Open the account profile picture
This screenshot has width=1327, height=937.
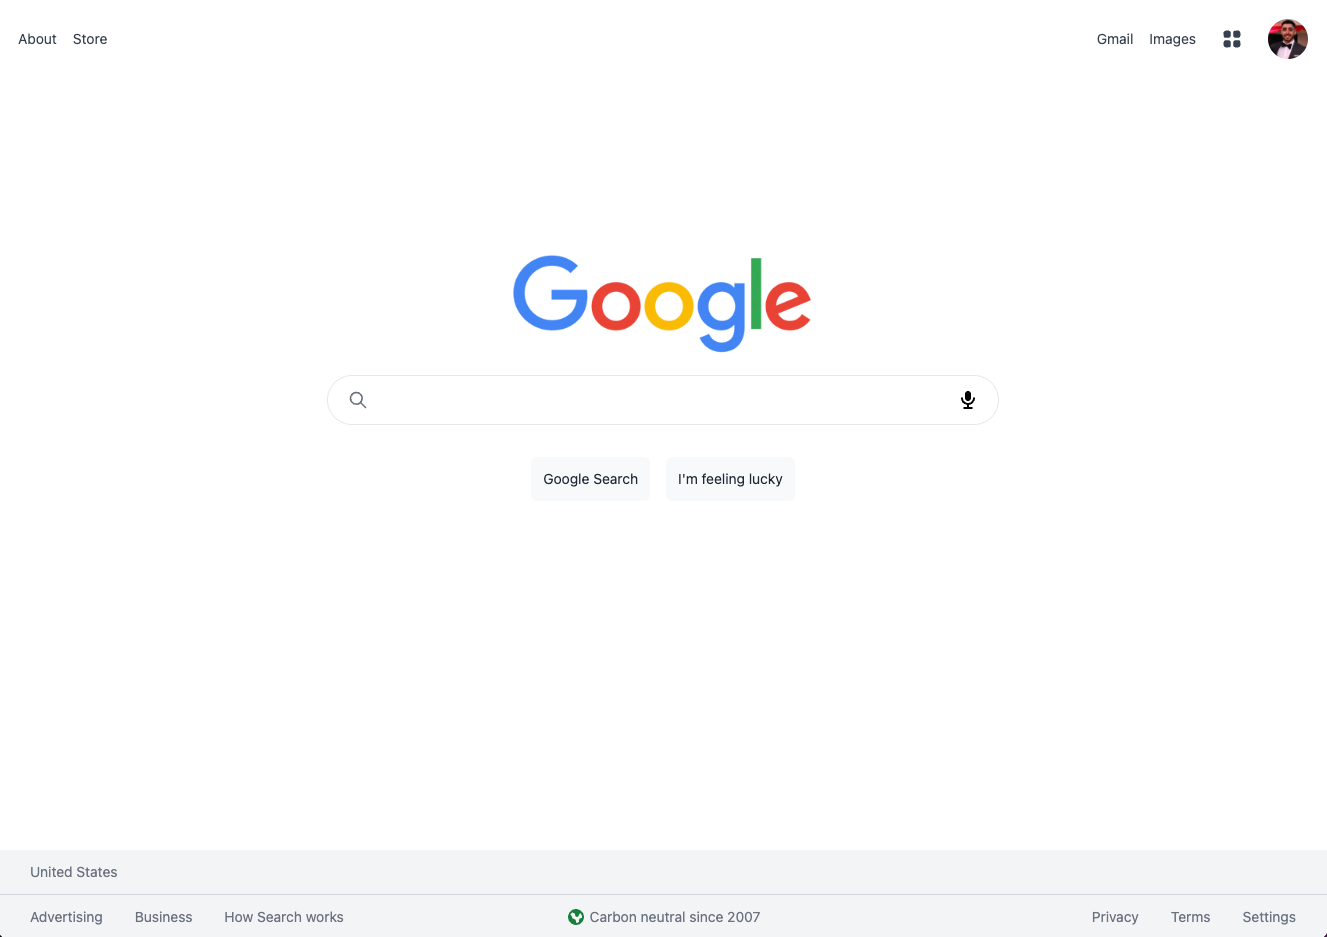coord(1288,39)
